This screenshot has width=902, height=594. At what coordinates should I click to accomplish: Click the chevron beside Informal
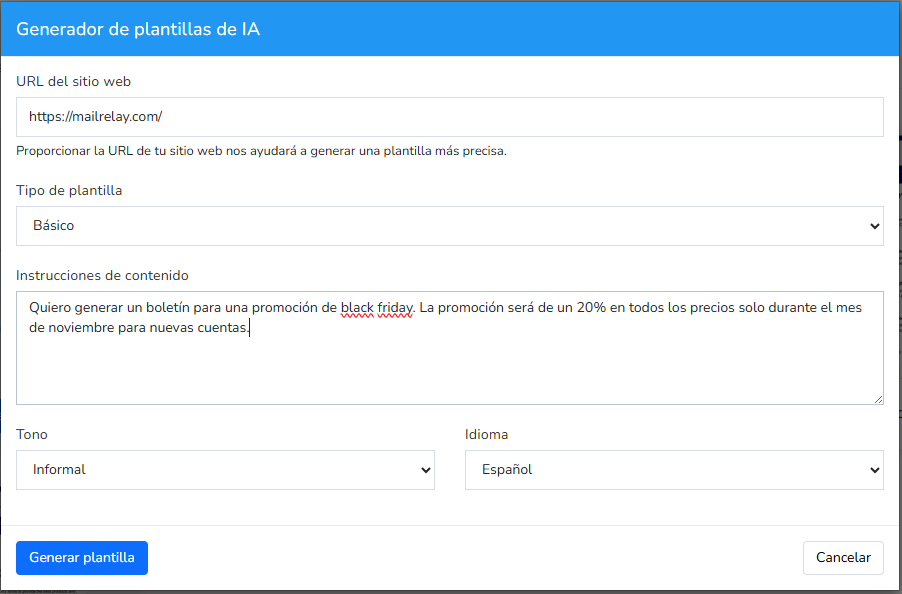[424, 470]
